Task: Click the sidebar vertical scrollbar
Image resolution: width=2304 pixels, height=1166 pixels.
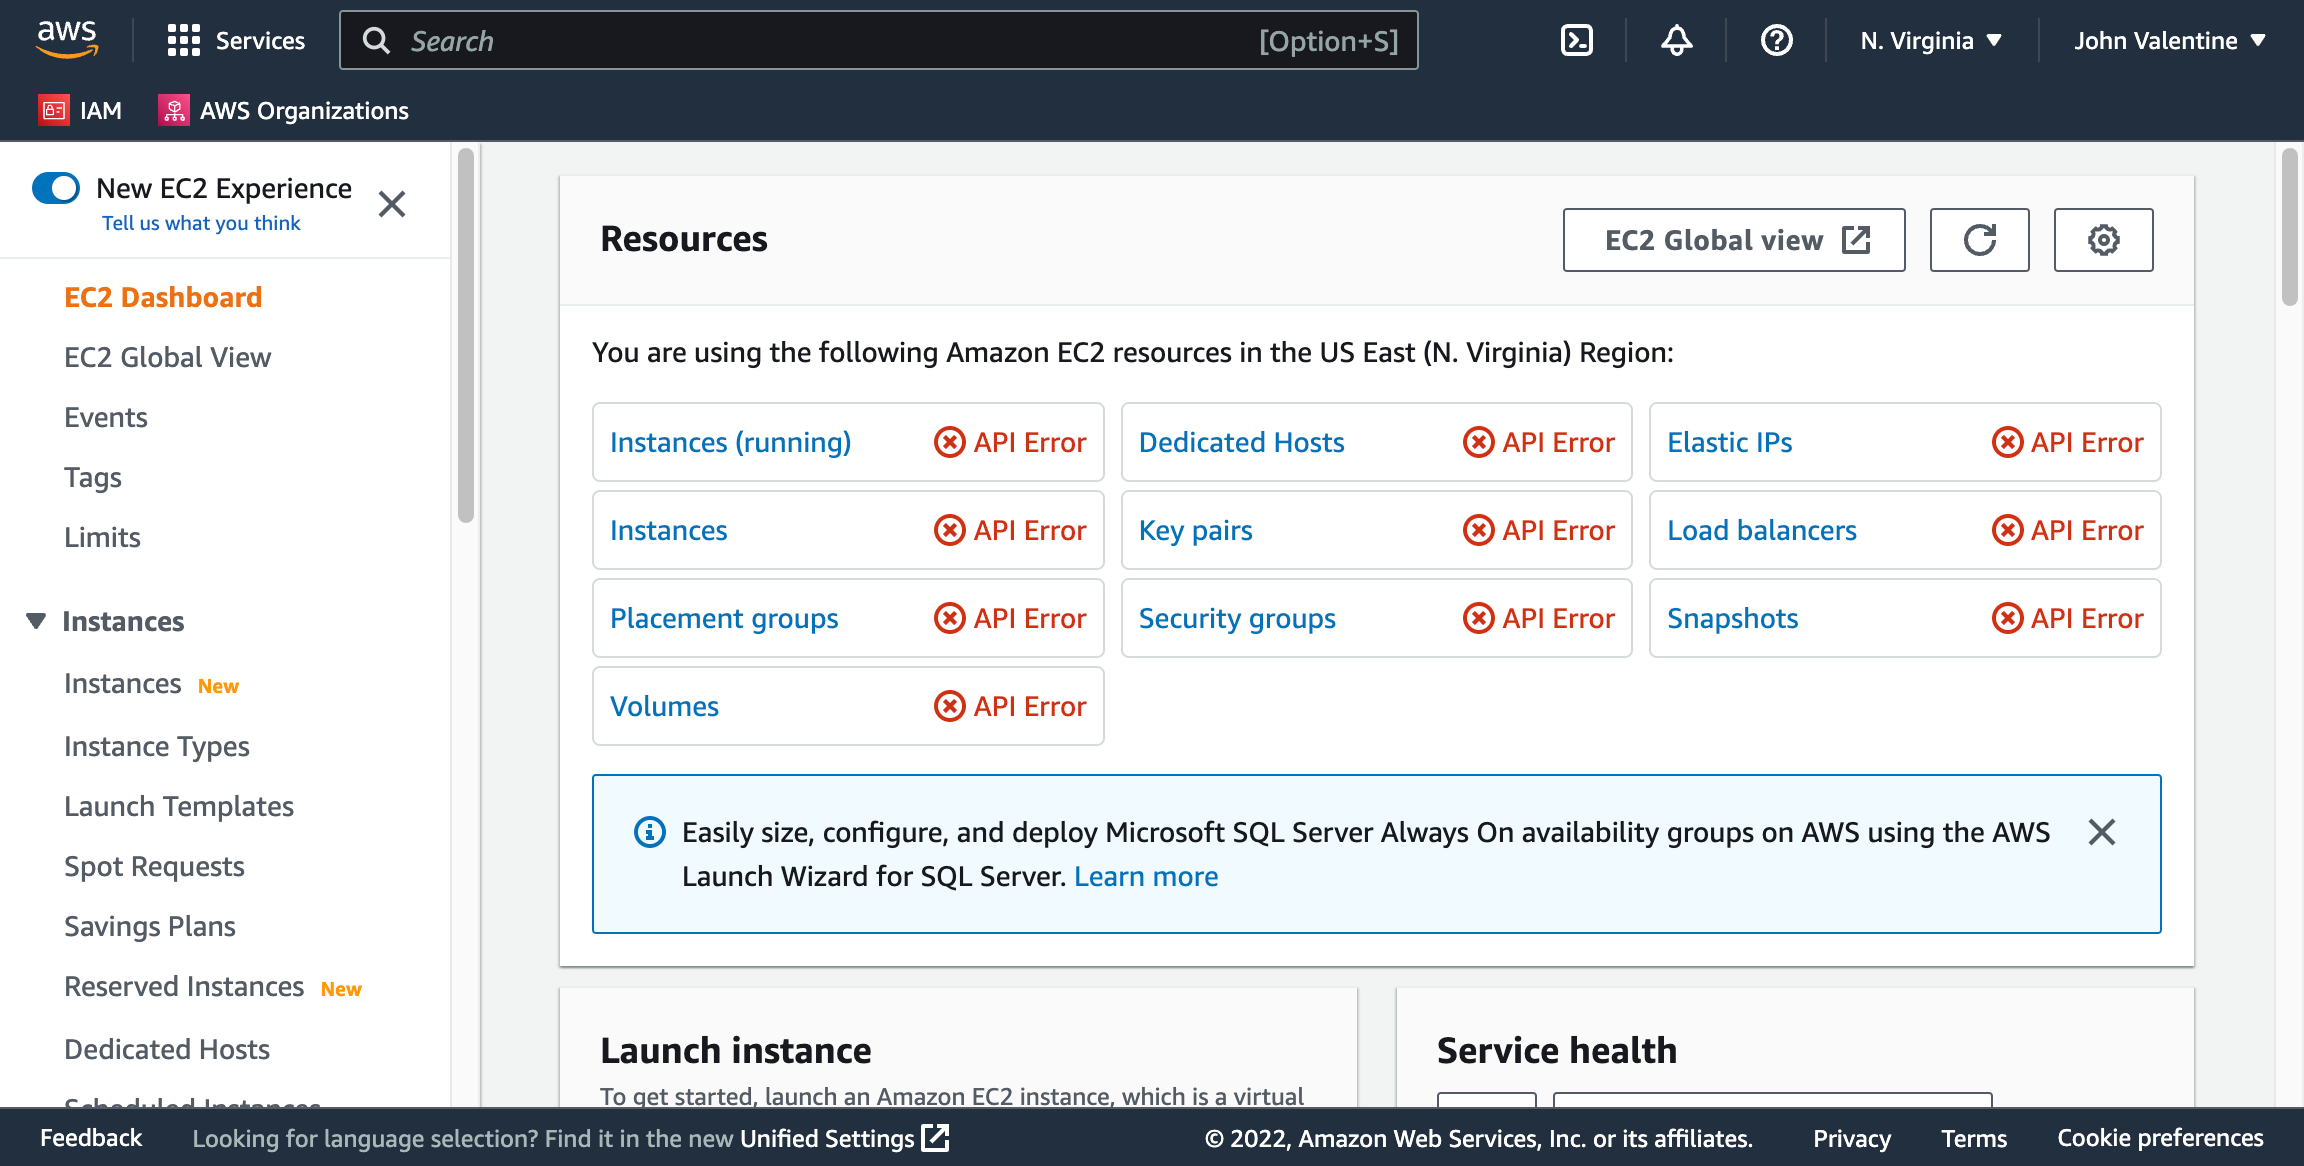Action: [x=465, y=336]
